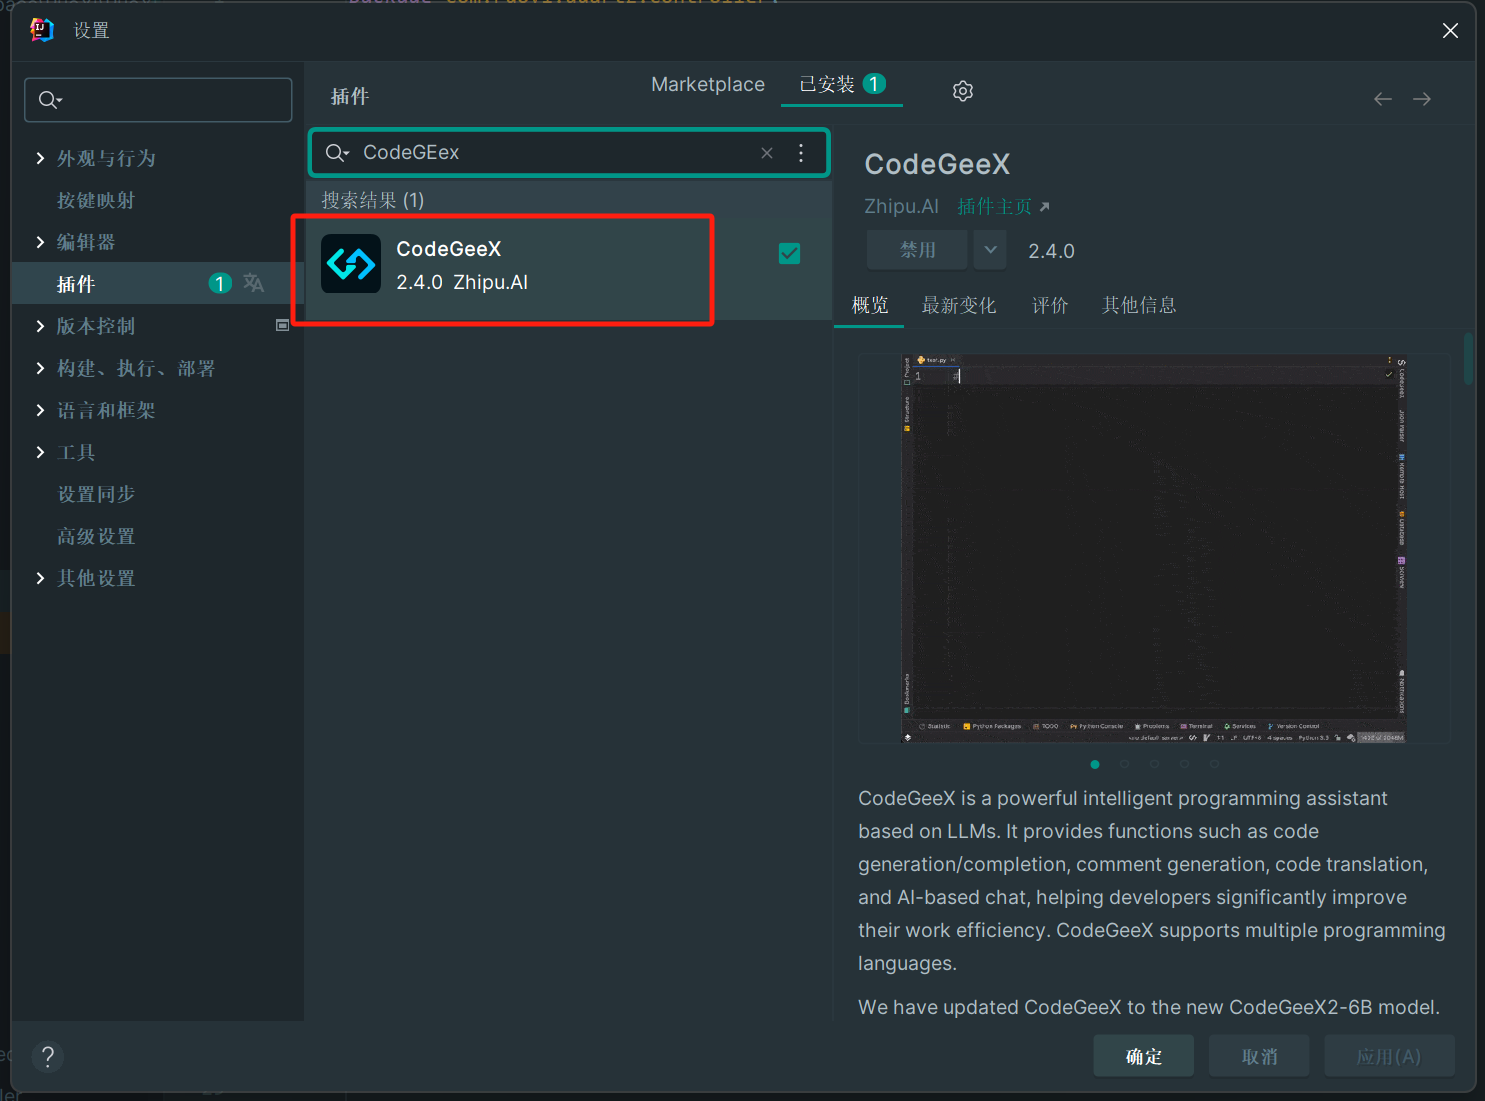Click the 取消 button
The width and height of the screenshot is (1485, 1101).
(x=1259, y=1056)
